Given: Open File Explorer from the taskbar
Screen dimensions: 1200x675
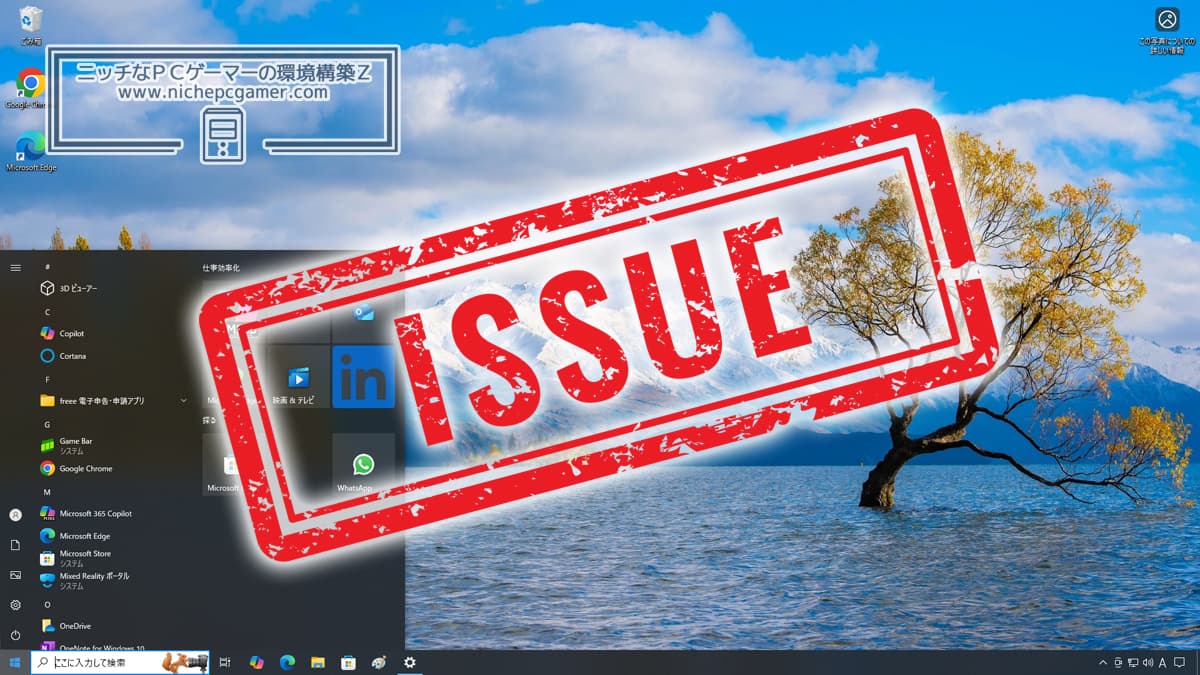Looking at the screenshot, I should [x=318, y=662].
